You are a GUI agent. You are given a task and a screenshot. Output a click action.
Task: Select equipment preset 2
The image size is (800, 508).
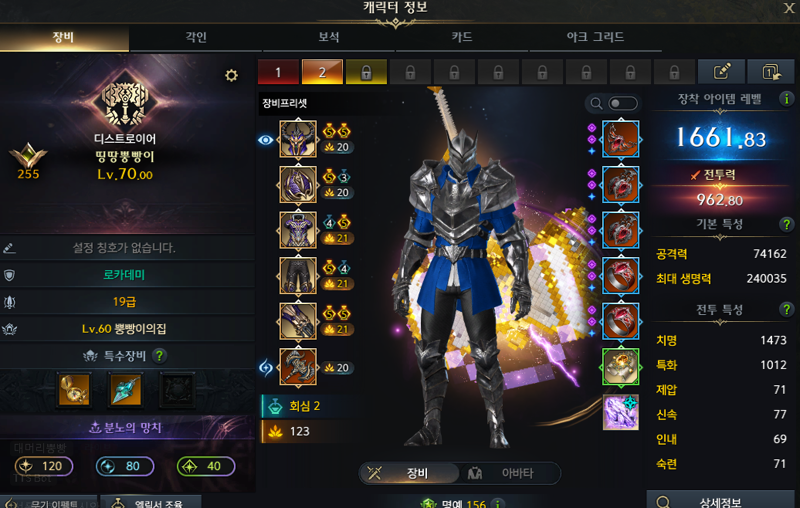click(x=322, y=72)
